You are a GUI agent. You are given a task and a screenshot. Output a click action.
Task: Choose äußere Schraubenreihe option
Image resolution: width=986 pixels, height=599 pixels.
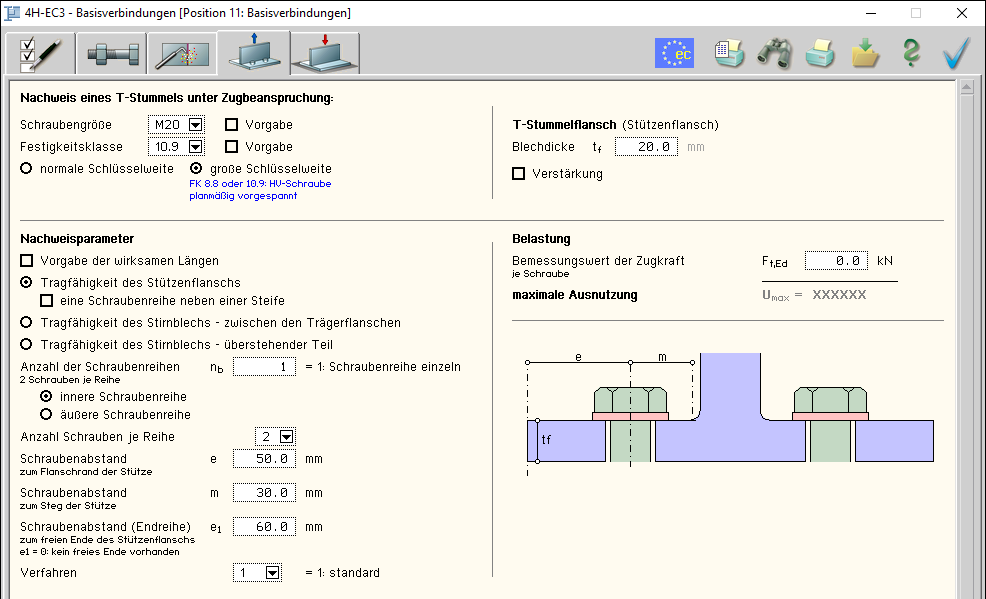(46, 414)
